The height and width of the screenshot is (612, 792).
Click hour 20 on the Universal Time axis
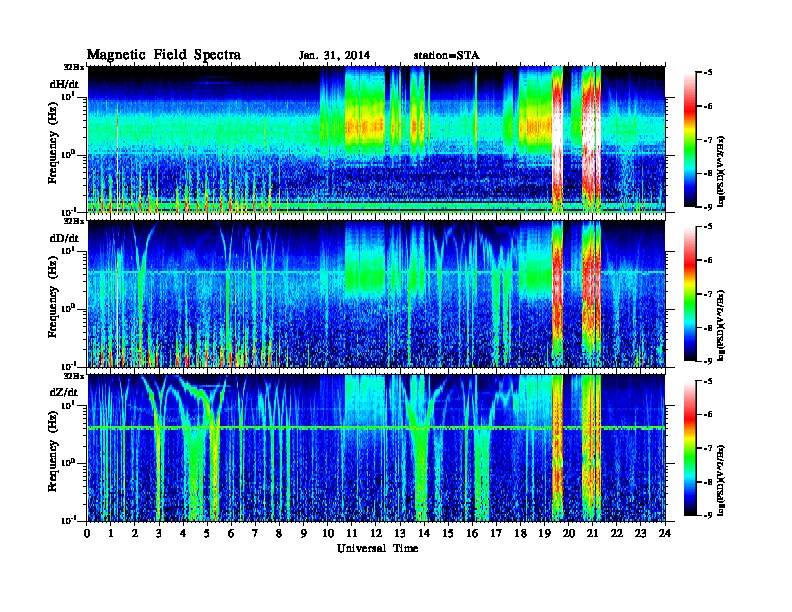coord(568,533)
